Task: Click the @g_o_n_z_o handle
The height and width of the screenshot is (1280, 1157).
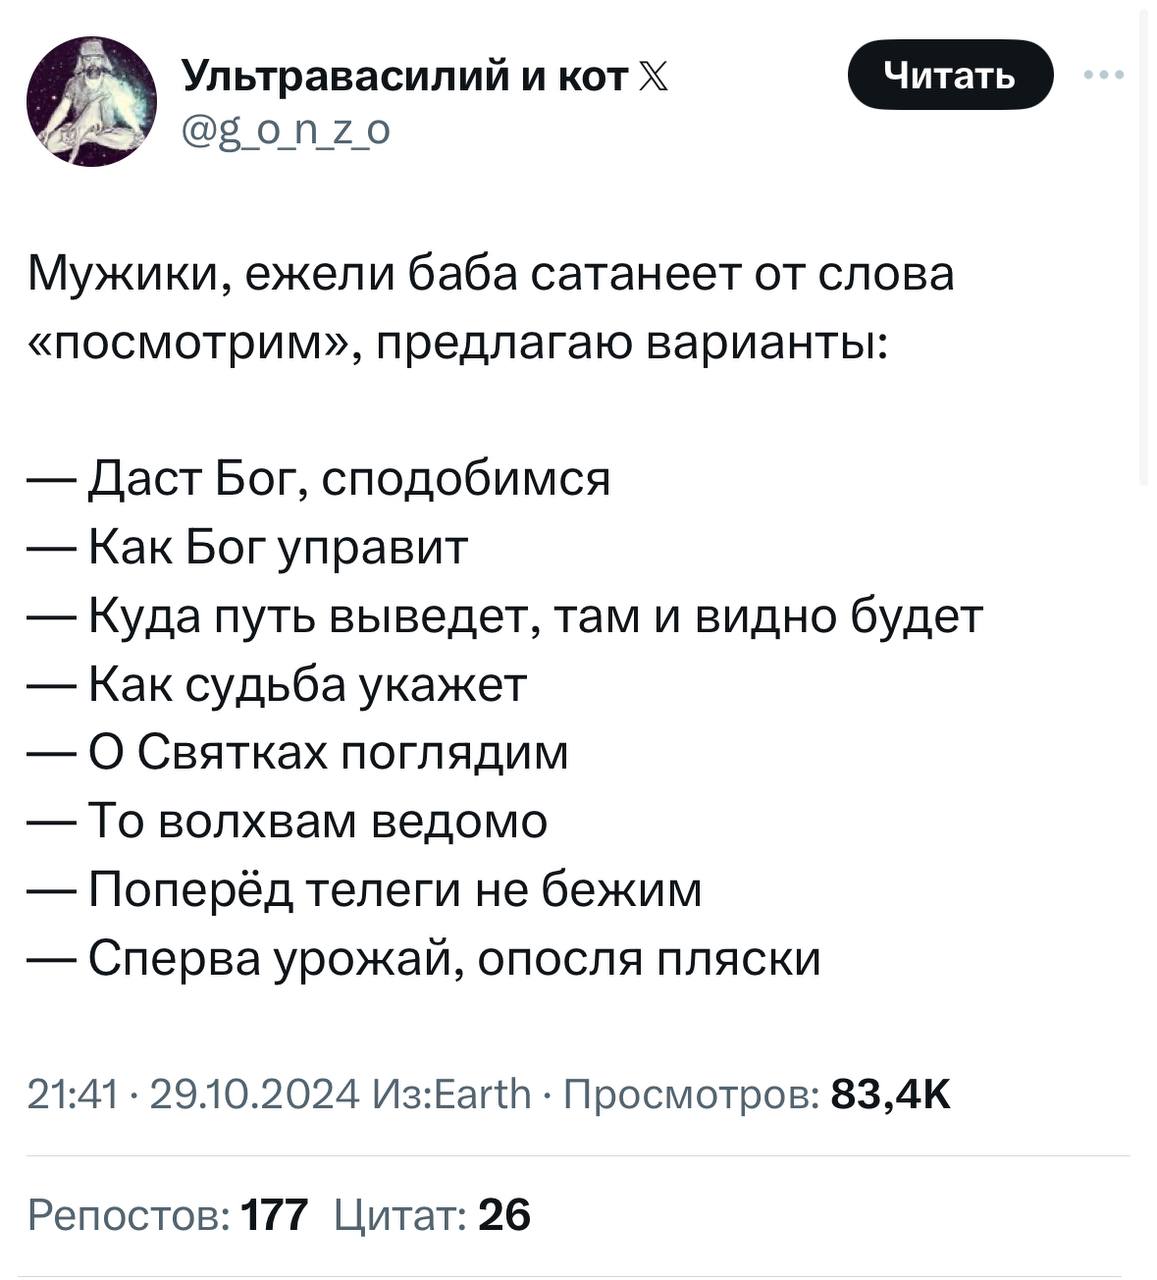Action: tap(285, 128)
